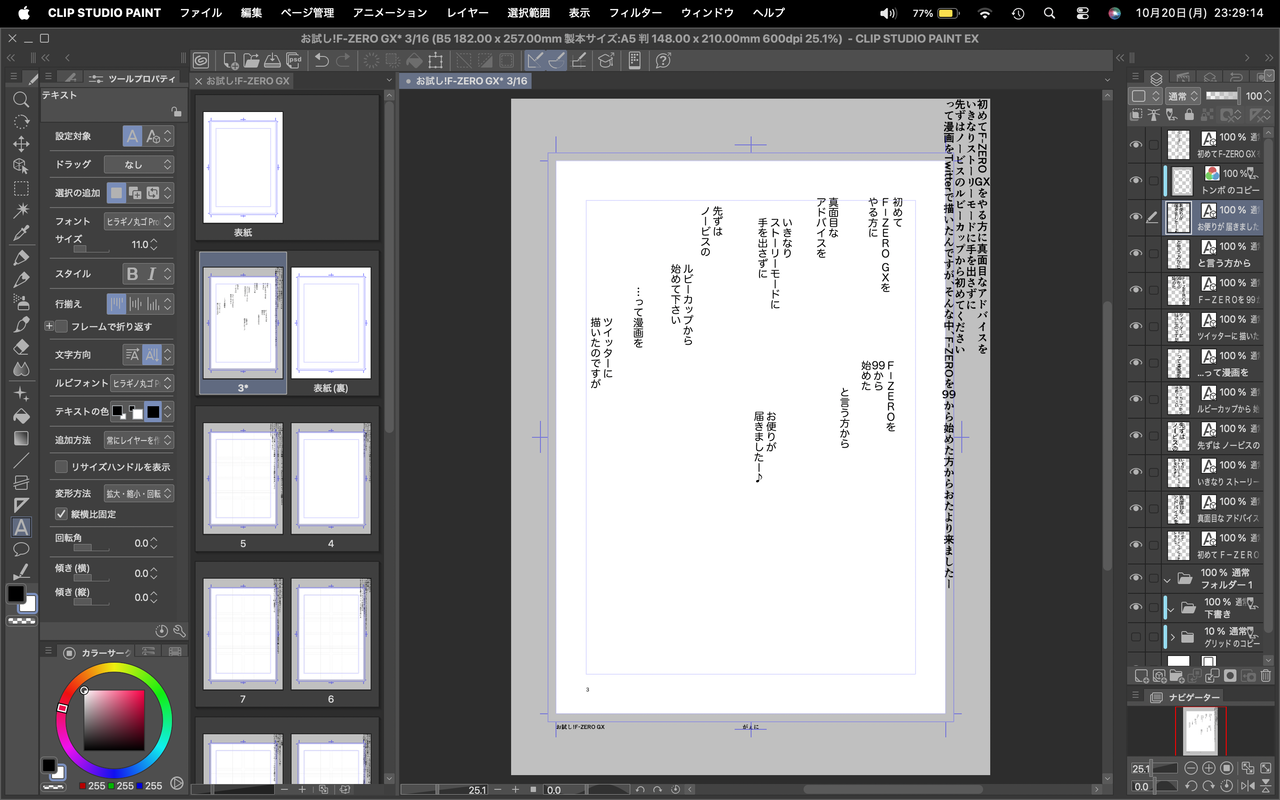Show the グリッドのコピー folder layer
1280x800 pixels.
[1136, 636]
